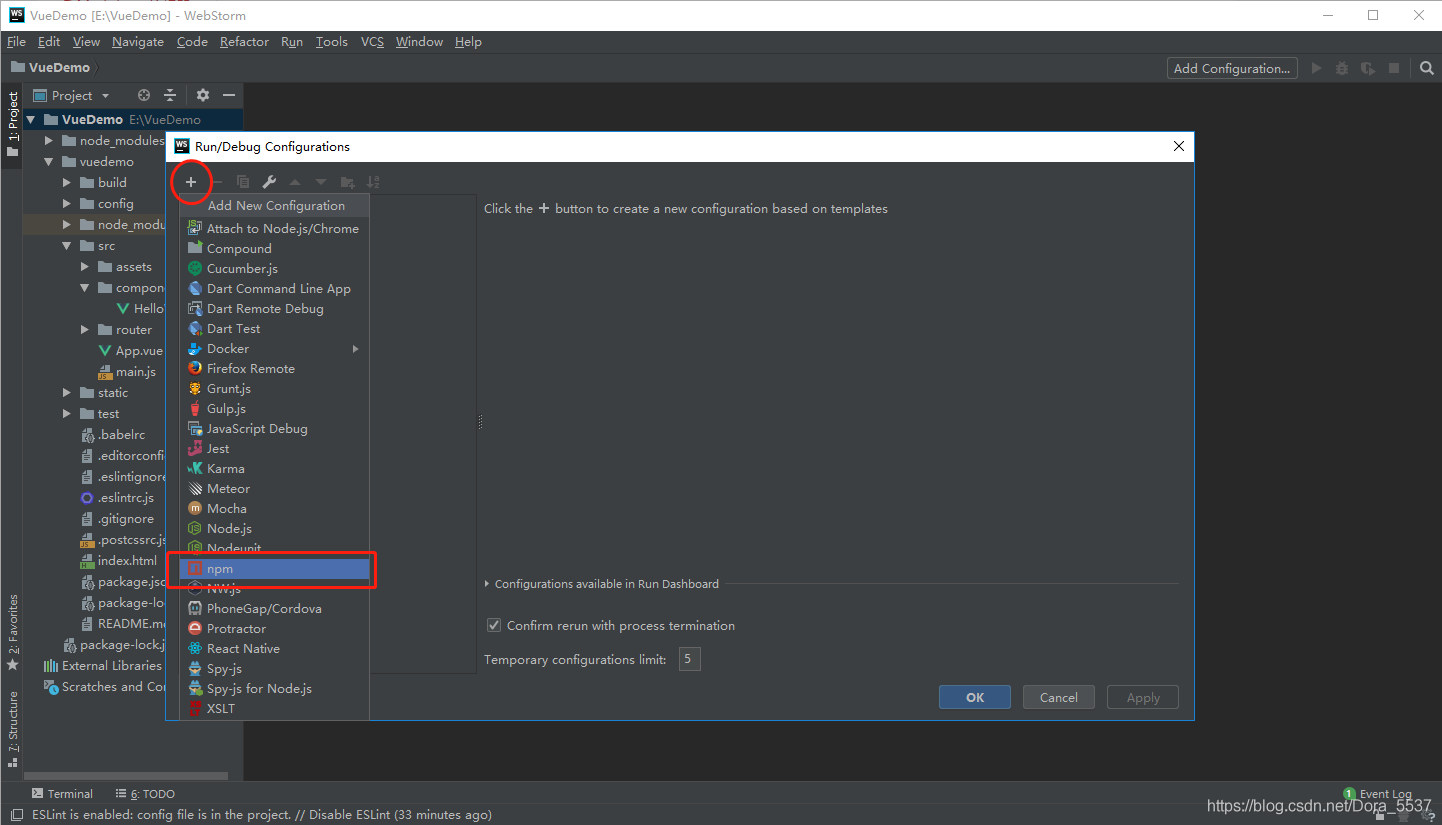Select .babelrc in the project tree
This screenshot has height=825, width=1442.
[113, 435]
